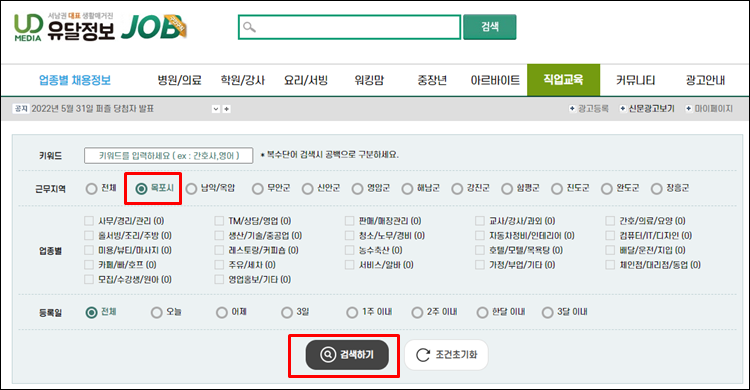Image resolution: width=750 pixels, height=390 pixels.
Task: Check the 호텔/모텔/목욕탕 checkbox
Action: (480, 250)
